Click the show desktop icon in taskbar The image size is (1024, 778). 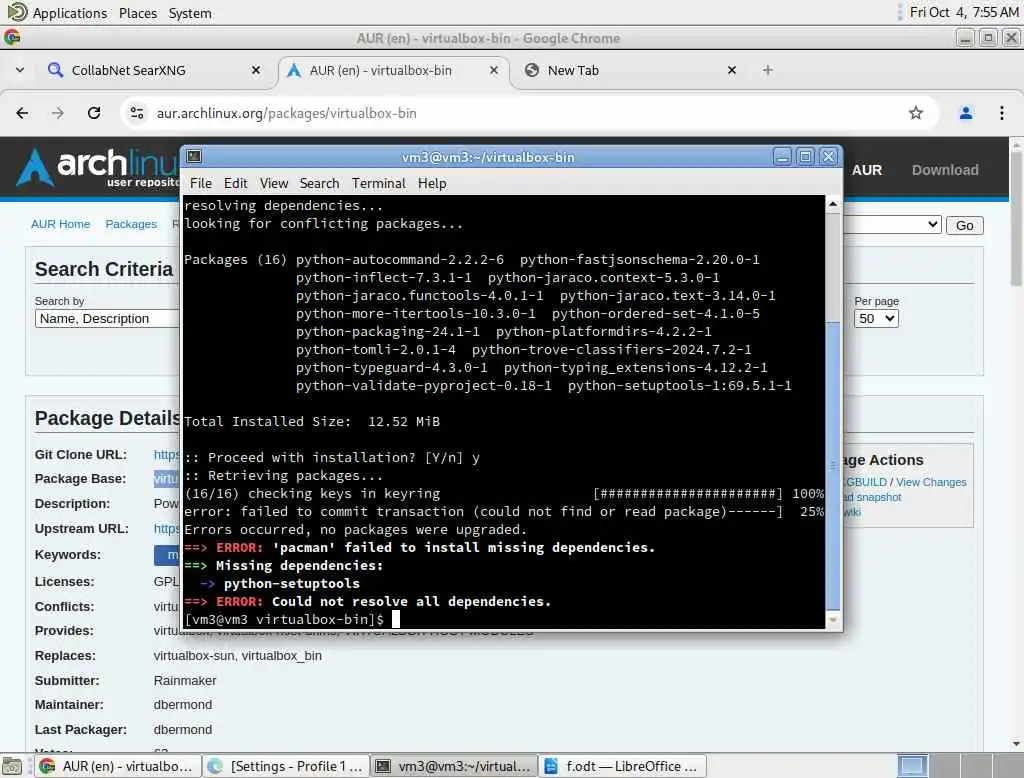(12, 766)
